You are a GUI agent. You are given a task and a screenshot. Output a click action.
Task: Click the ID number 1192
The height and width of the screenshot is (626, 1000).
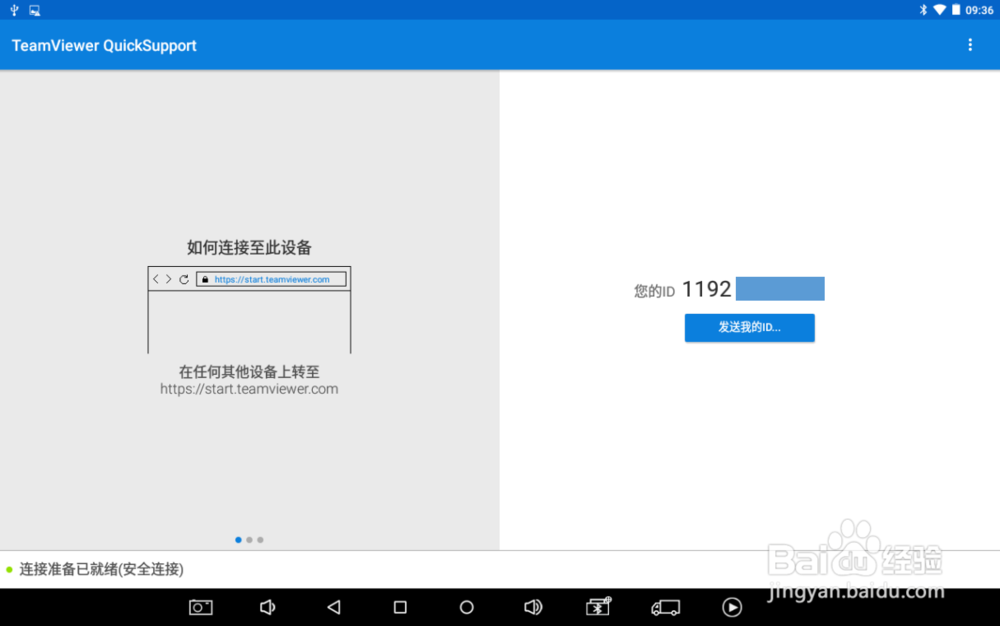pos(707,289)
